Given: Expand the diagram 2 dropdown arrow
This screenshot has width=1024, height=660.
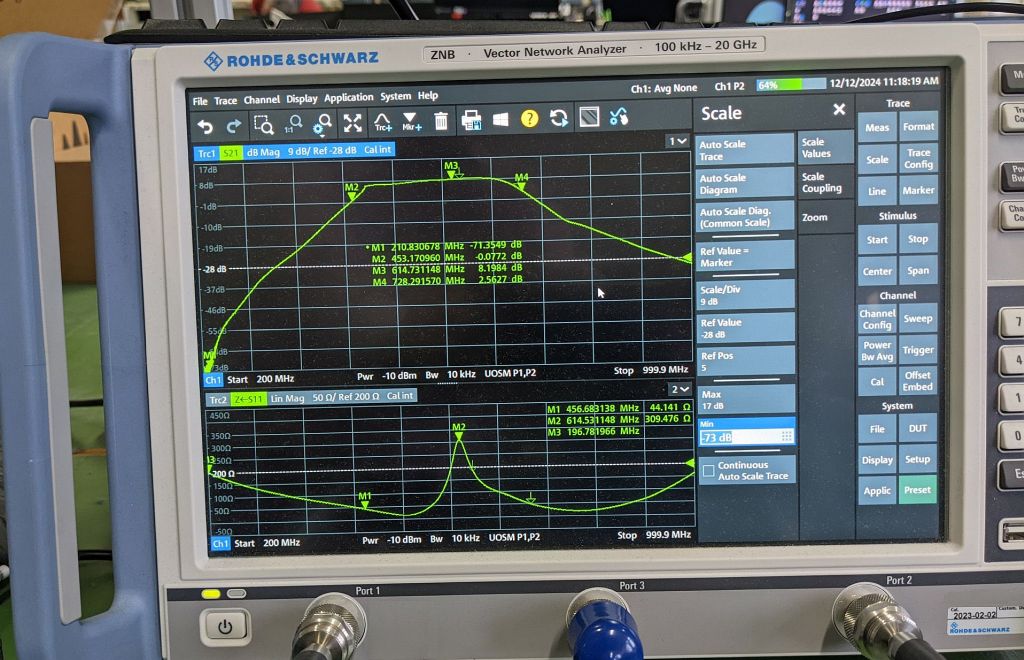Looking at the screenshot, I should 679,389.
